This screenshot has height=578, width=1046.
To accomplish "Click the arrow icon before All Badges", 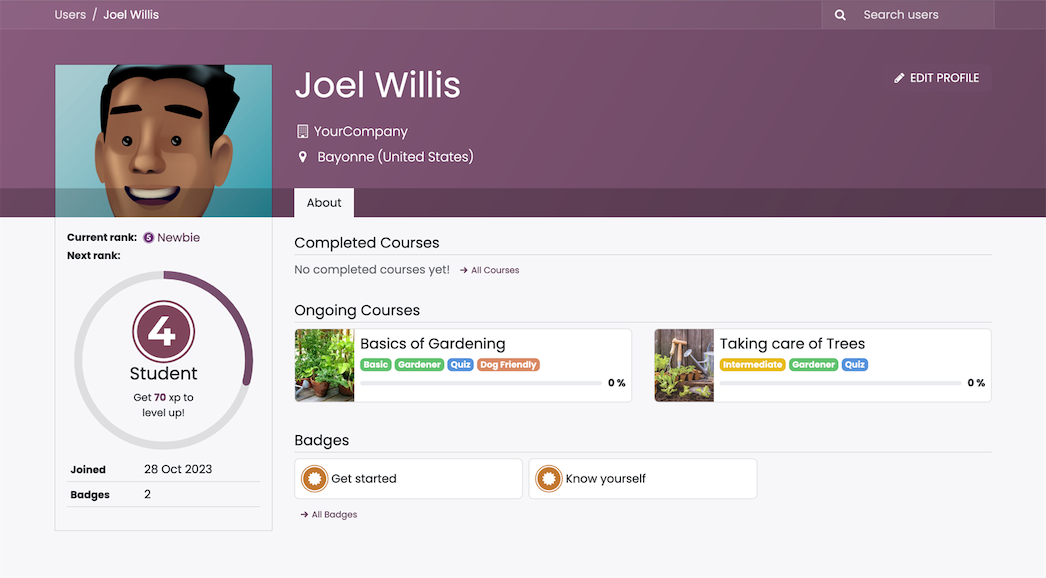I will tap(304, 514).
